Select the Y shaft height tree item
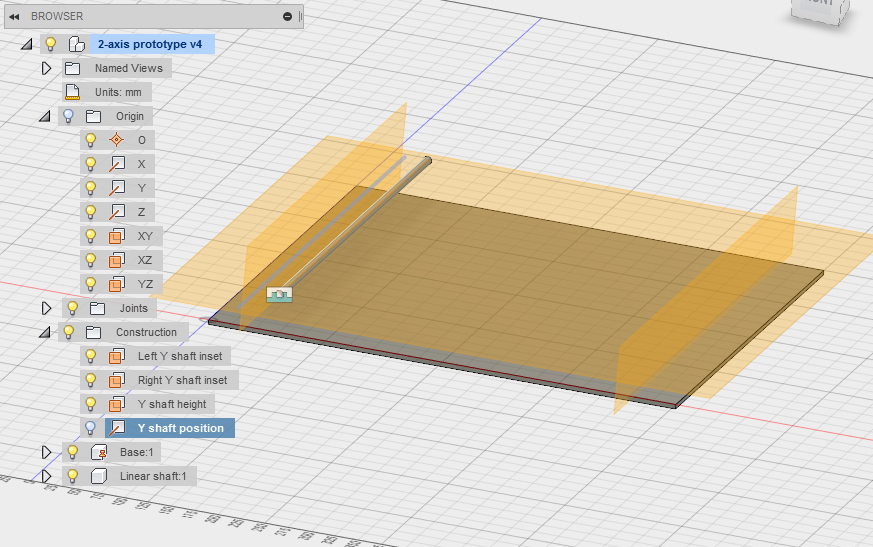The height and width of the screenshot is (547, 873). [171, 404]
